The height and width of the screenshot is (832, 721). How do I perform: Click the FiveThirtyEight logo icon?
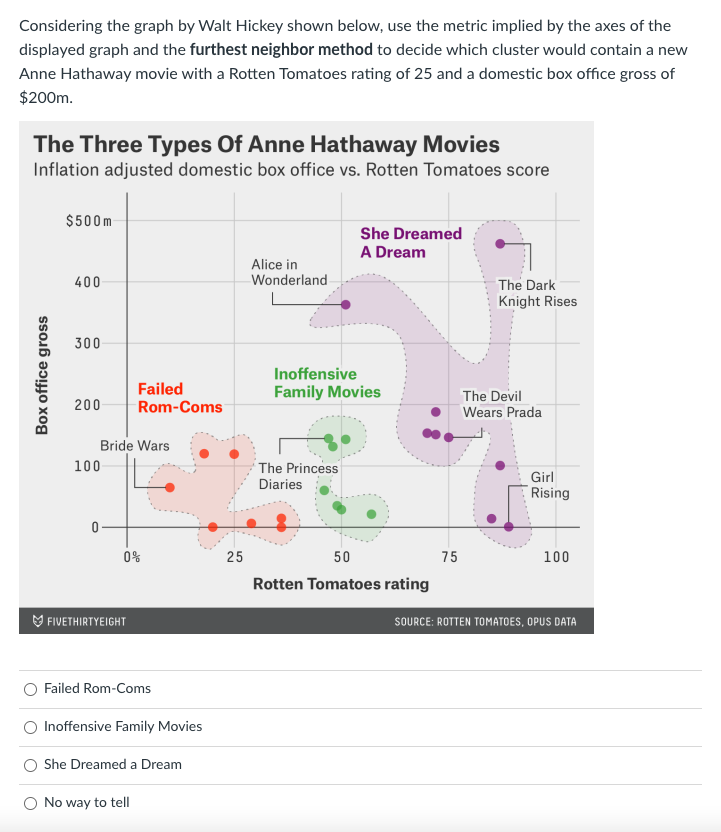(37, 620)
